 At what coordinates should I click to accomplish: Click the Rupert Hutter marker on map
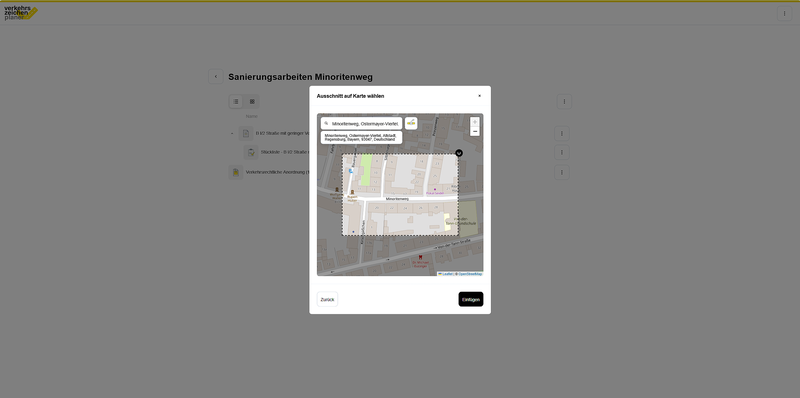tap(352, 192)
